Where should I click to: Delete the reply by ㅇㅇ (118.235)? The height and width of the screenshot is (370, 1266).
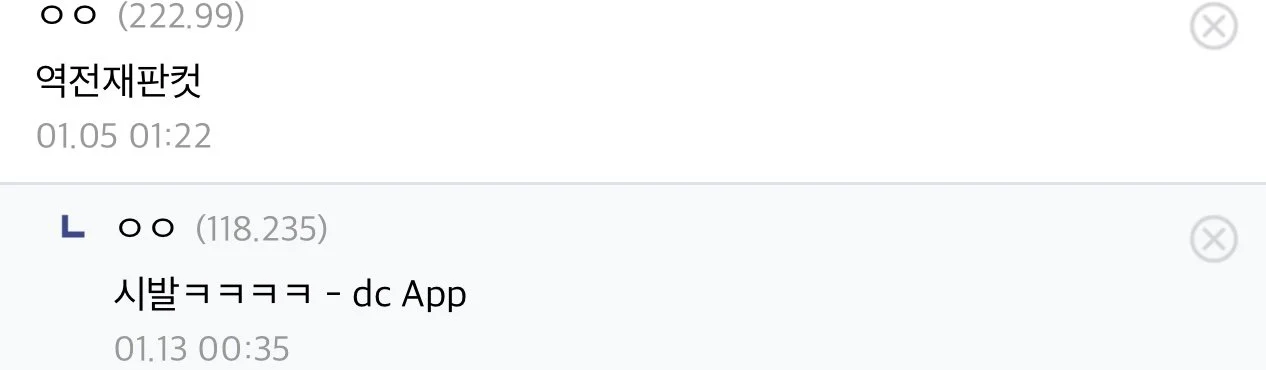[x=1214, y=240]
